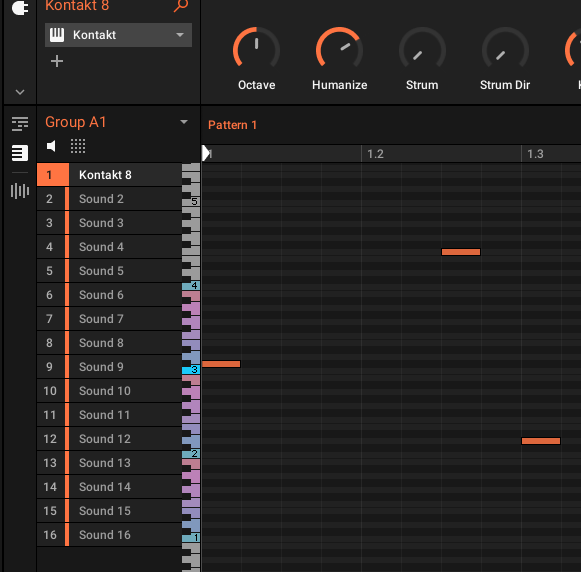Open the sampling waveform view icon
The height and width of the screenshot is (572, 581).
click(x=20, y=191)
